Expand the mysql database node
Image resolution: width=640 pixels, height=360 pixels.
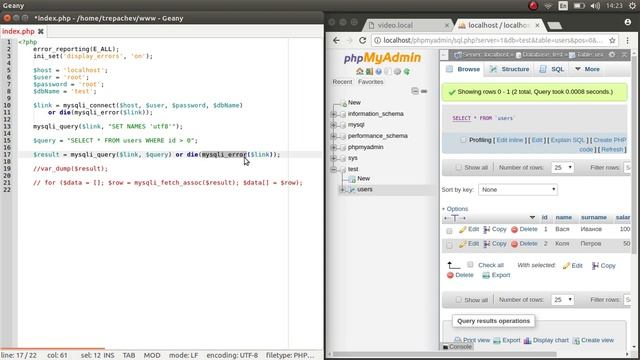pyautogui.click(x=334, y=125)
